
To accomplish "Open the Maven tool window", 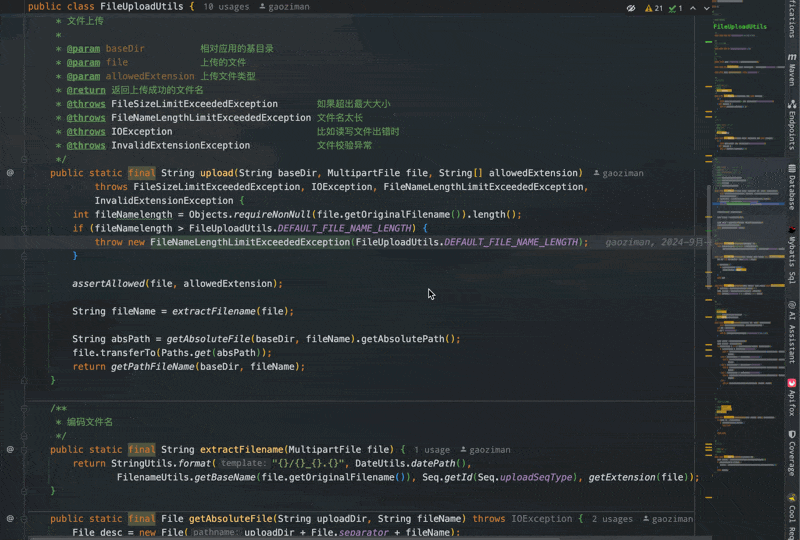I will pyautogui.click(x=791, y=68).
